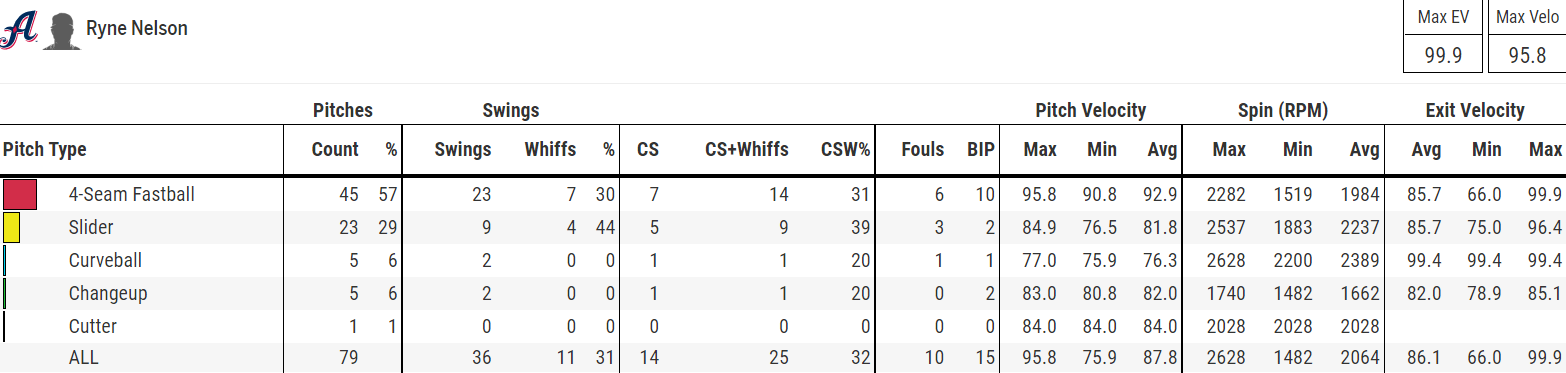Open the Ryne Nelson player name link
The image size is (1566, 373).
[137, 29]
